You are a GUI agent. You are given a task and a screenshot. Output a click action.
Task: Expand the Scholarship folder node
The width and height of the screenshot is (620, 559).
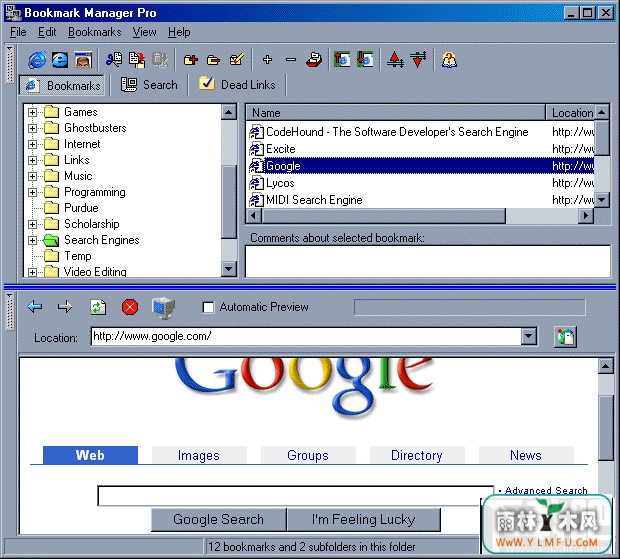(32, 224)
